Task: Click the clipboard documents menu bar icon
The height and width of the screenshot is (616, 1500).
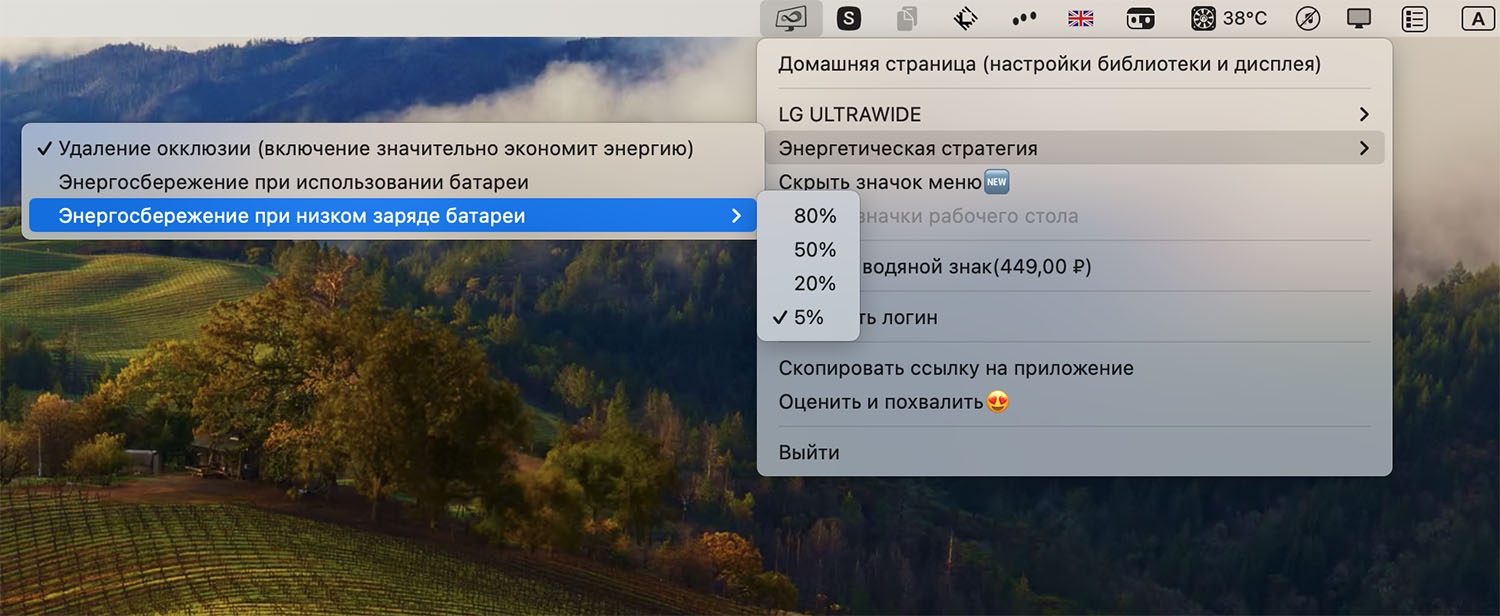Action: pyautogui.click(x=907, y=18)
